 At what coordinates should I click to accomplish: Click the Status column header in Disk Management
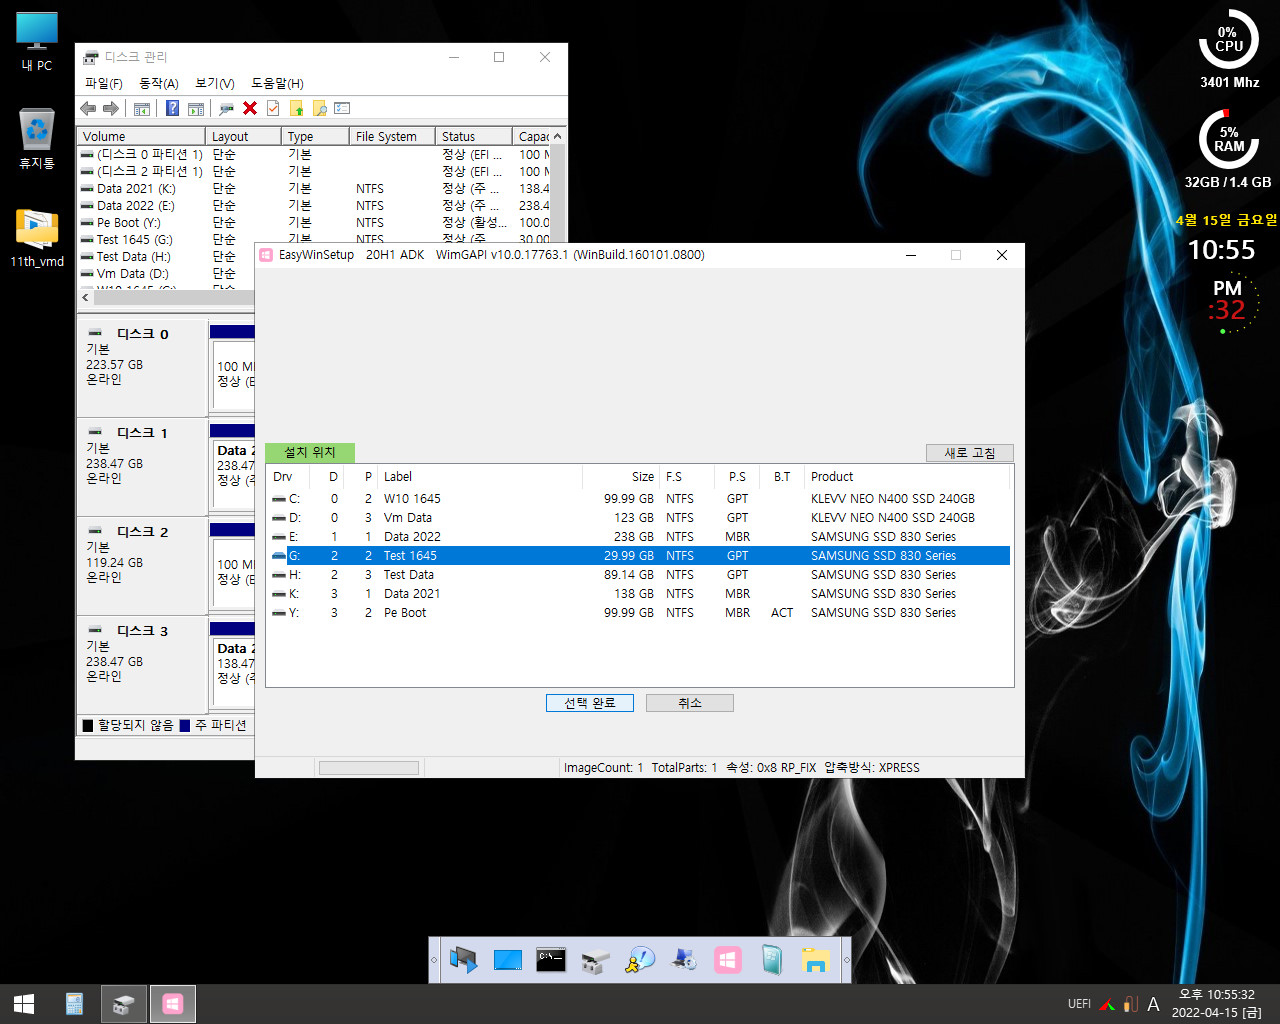tap(474, 136)
